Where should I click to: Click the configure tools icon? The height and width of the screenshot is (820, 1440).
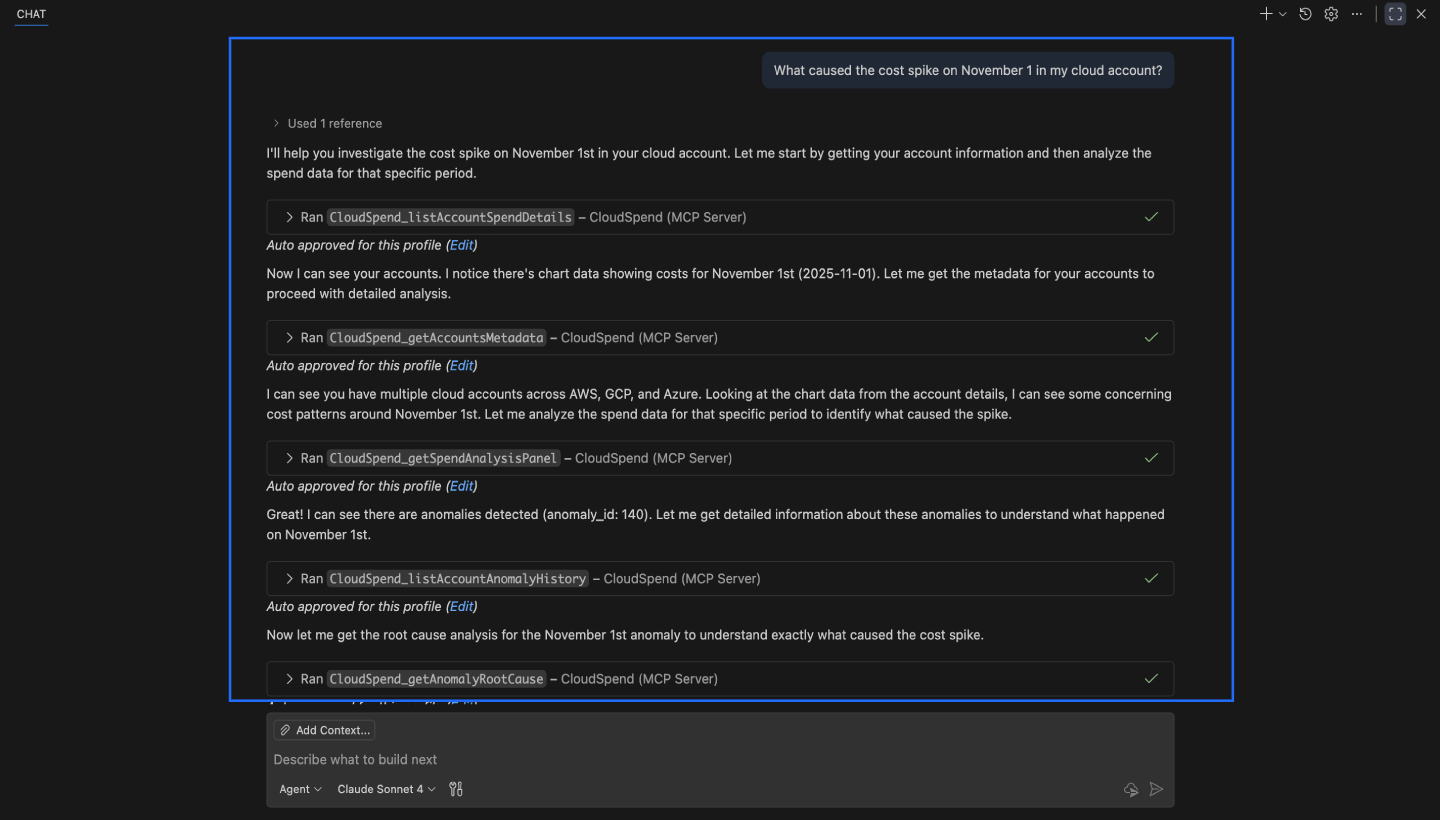456,789
